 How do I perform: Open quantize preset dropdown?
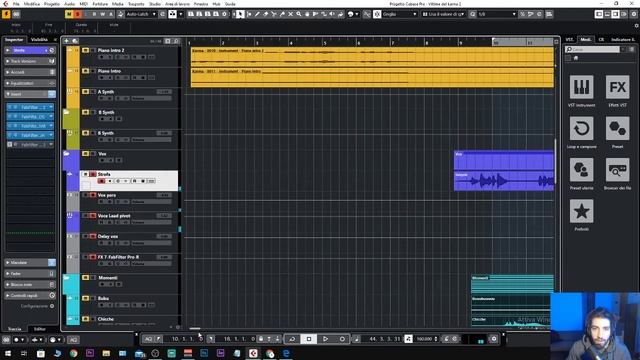tap(497, 14)
